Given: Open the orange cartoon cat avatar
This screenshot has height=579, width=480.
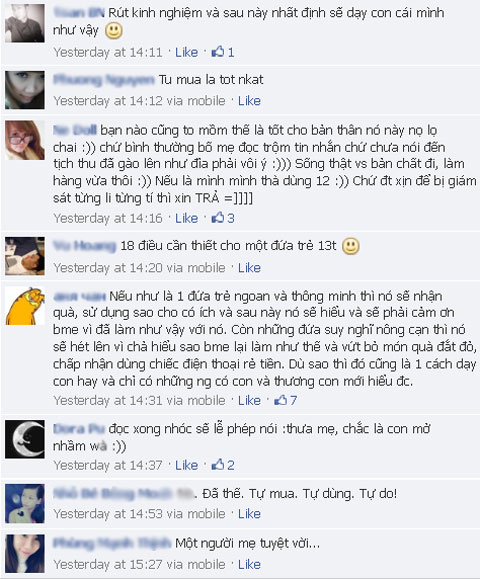Looking at the screenshot, I should point(25,306).
